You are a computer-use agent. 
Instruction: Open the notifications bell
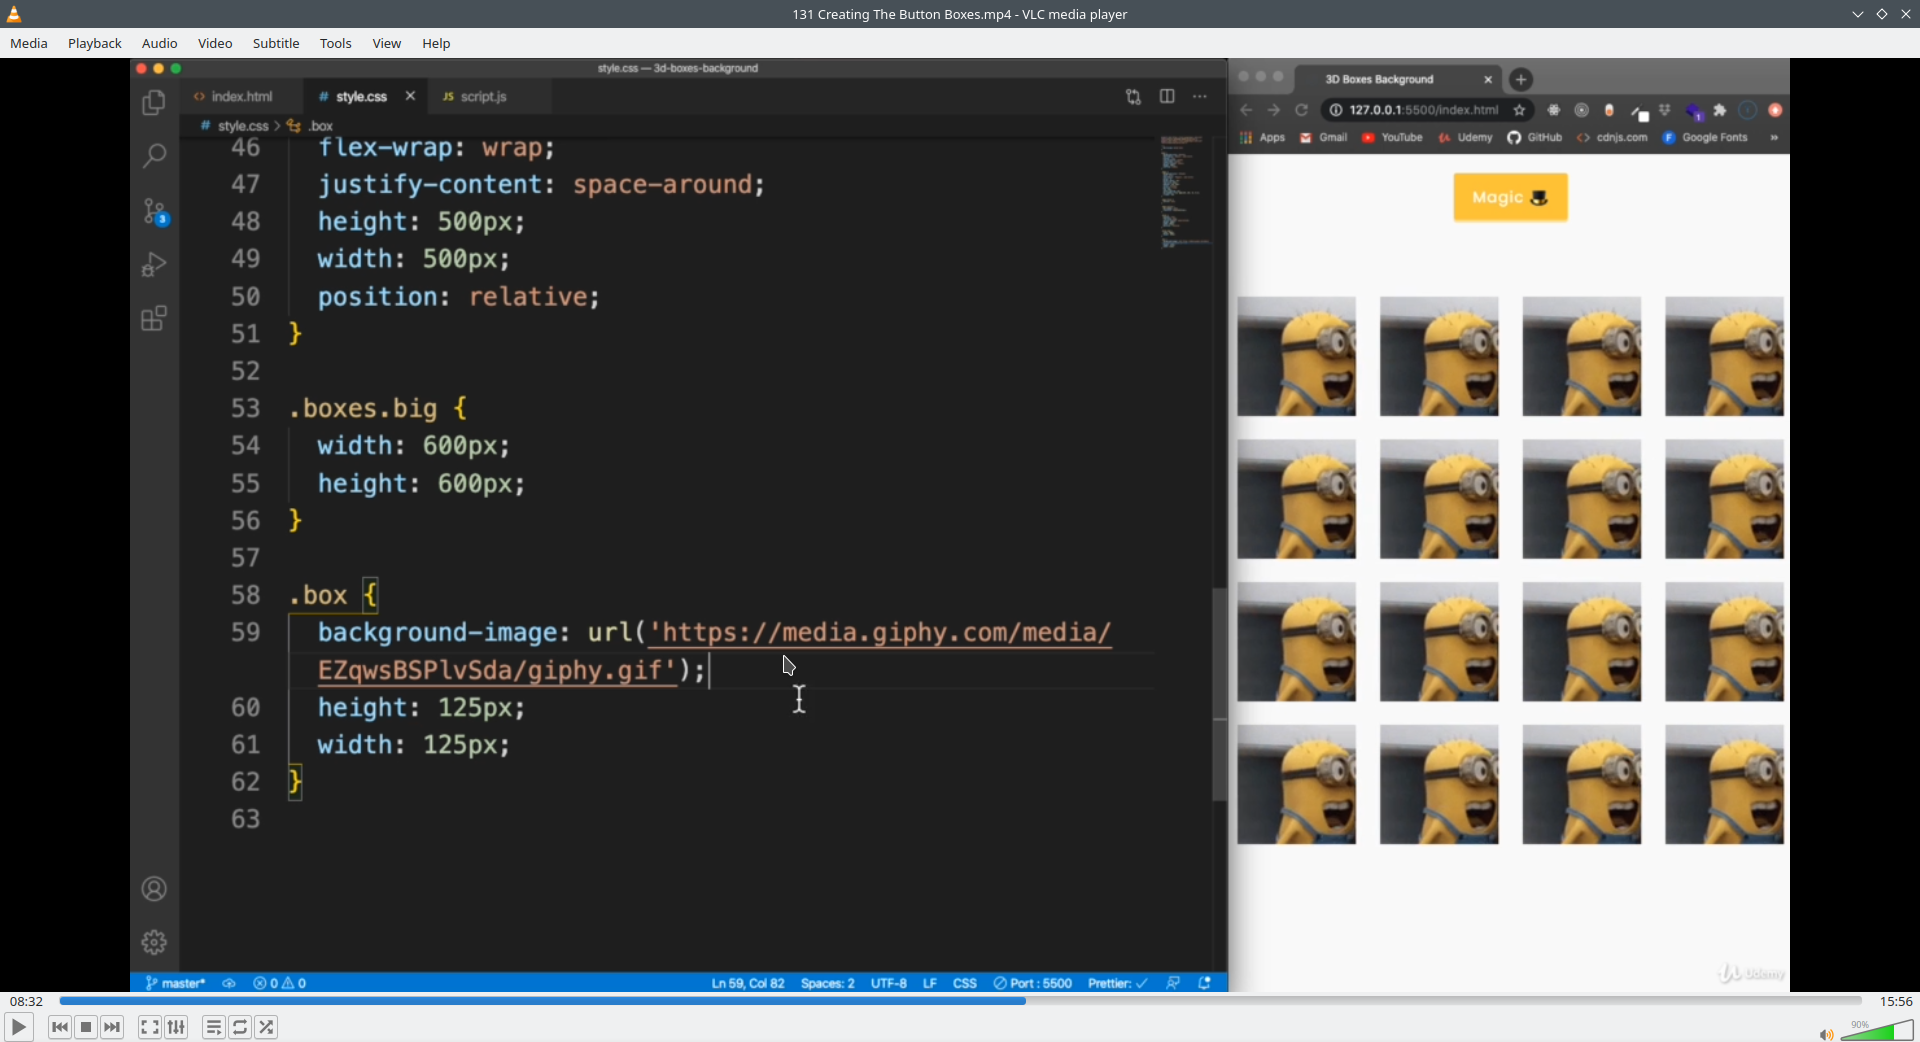(1205, 984)
